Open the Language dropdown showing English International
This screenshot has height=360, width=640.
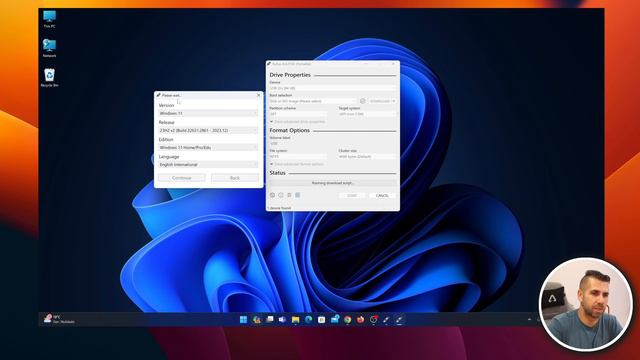pyautogui.click(x=208, y=165)
